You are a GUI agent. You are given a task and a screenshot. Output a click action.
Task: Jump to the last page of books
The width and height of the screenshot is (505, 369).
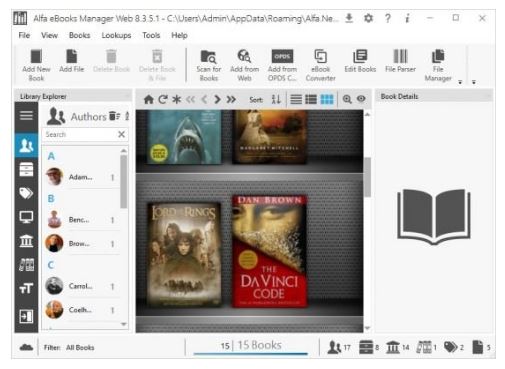pos(231,99)
